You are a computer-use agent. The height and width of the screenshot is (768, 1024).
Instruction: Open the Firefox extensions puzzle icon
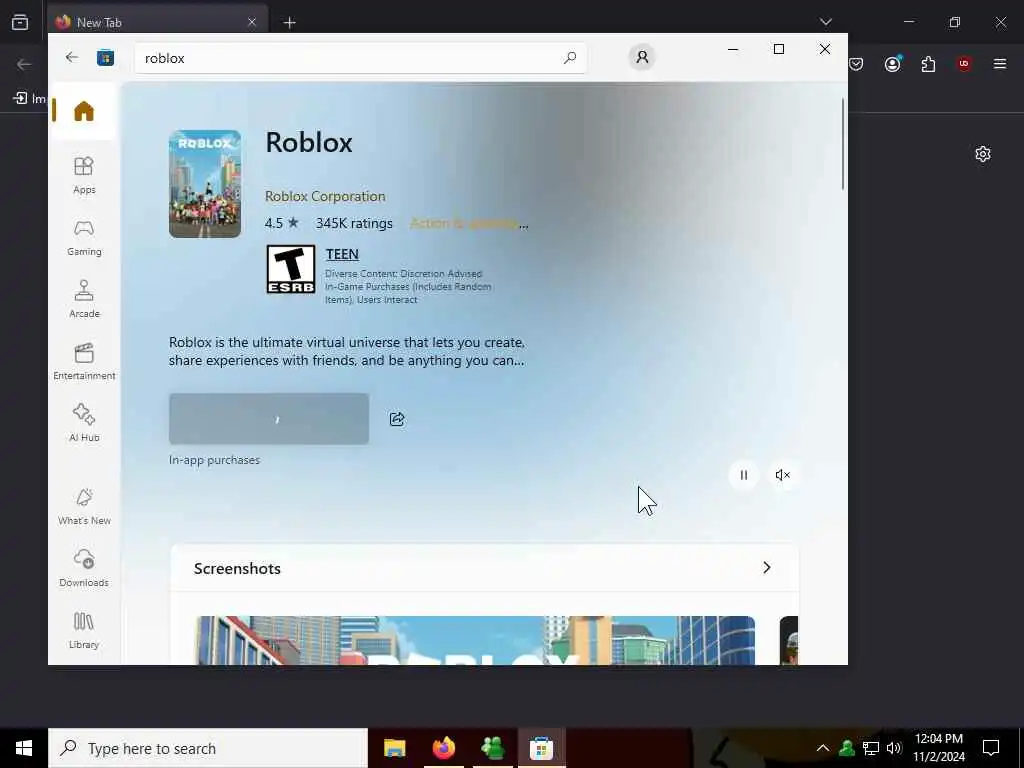click(928, 64)
